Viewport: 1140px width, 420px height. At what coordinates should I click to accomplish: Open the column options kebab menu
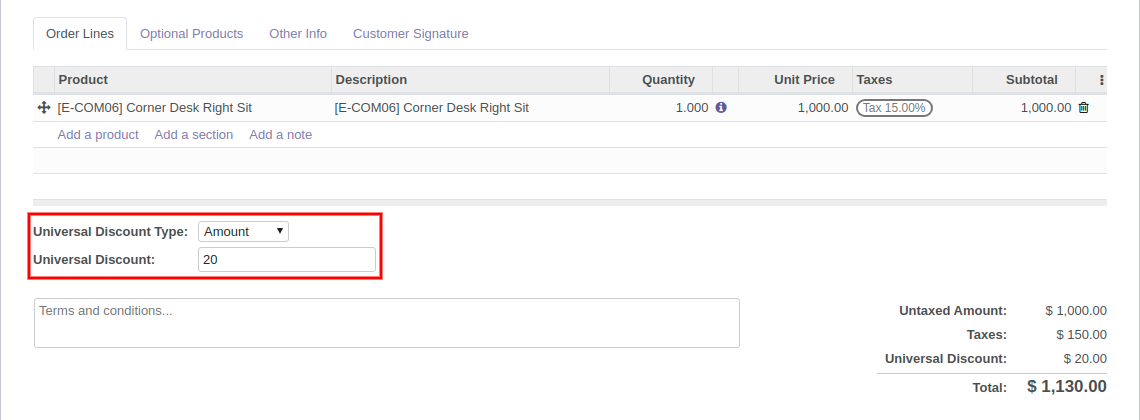pos(1102,80)
